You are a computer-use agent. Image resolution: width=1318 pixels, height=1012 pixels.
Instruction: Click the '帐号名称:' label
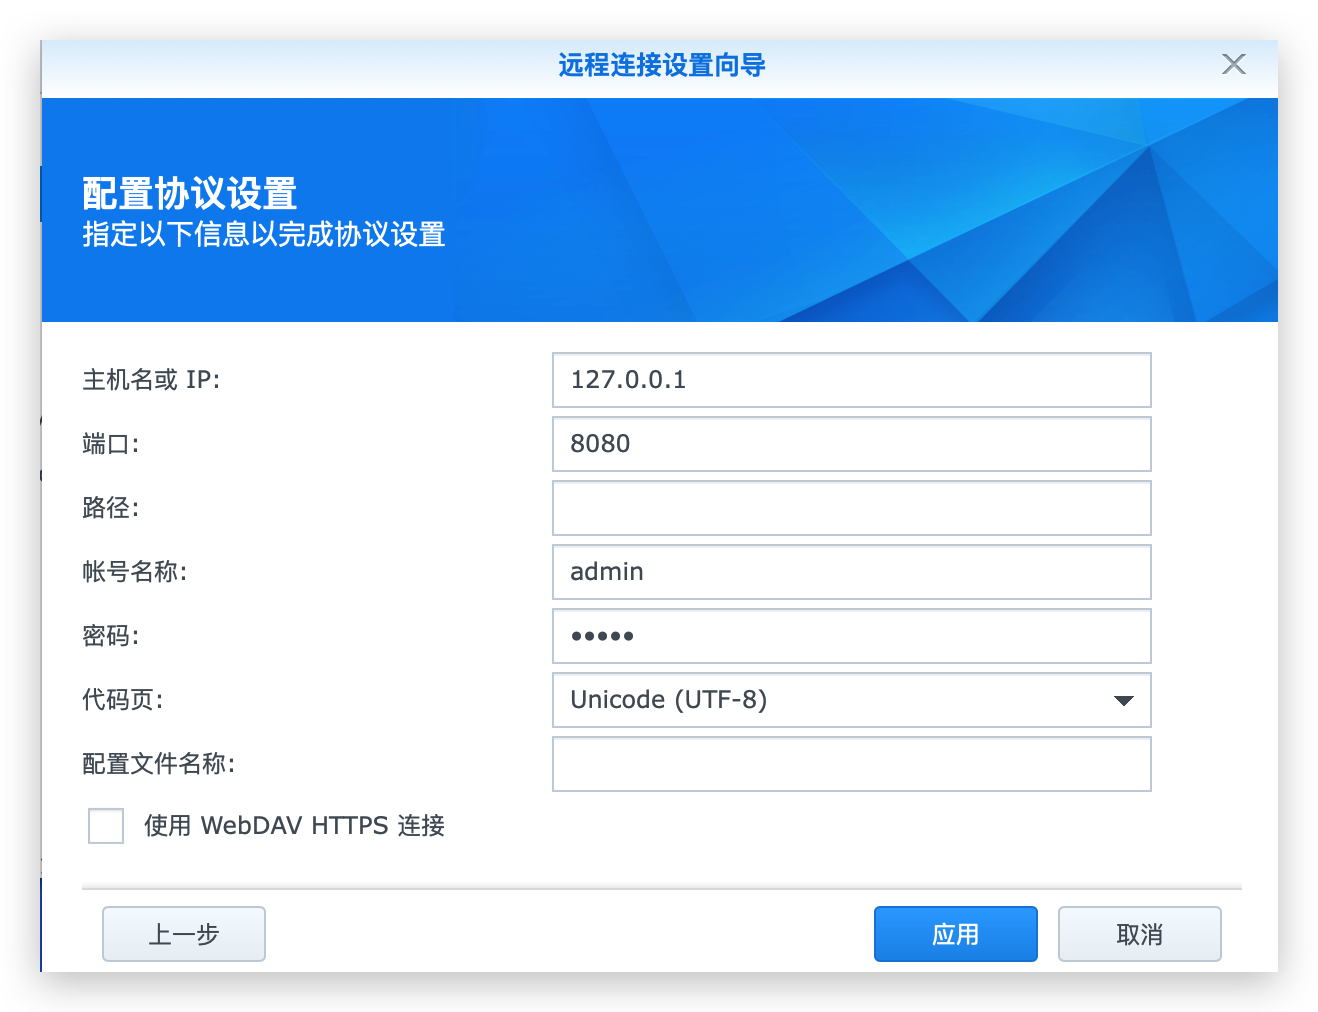pyautogui.click(x=134, y=572)
